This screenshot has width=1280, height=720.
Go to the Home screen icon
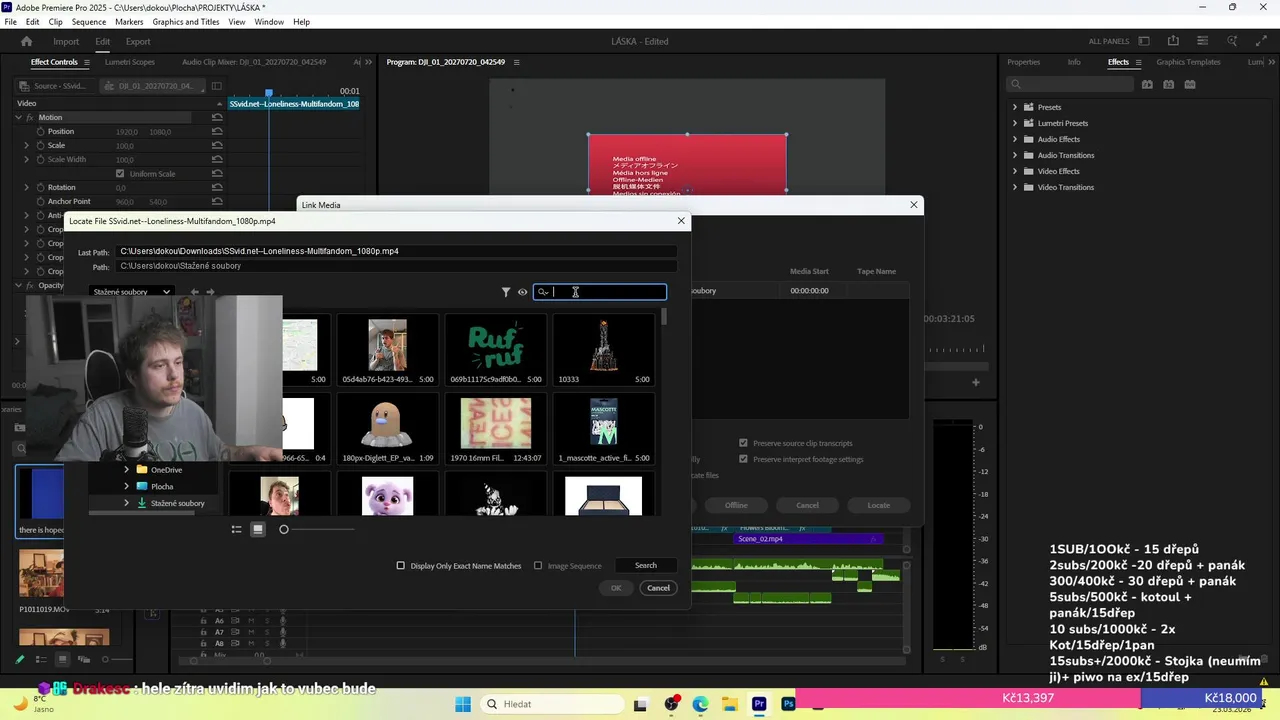27,41
